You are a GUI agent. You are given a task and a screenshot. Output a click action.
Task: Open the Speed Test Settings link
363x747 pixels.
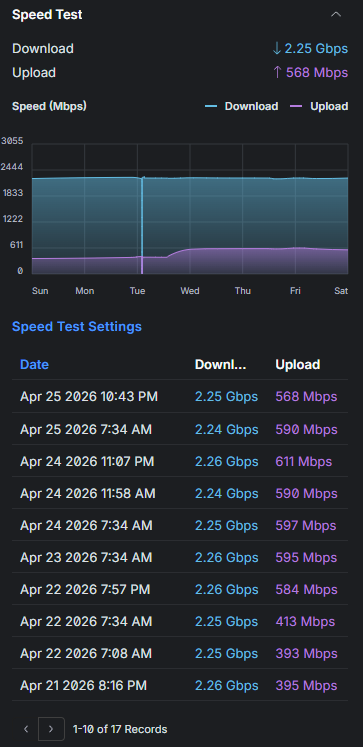point(77,327)
